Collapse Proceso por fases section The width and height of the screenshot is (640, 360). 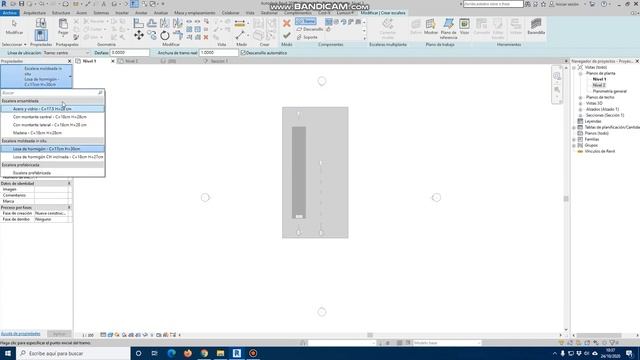[x=69, y=207]
